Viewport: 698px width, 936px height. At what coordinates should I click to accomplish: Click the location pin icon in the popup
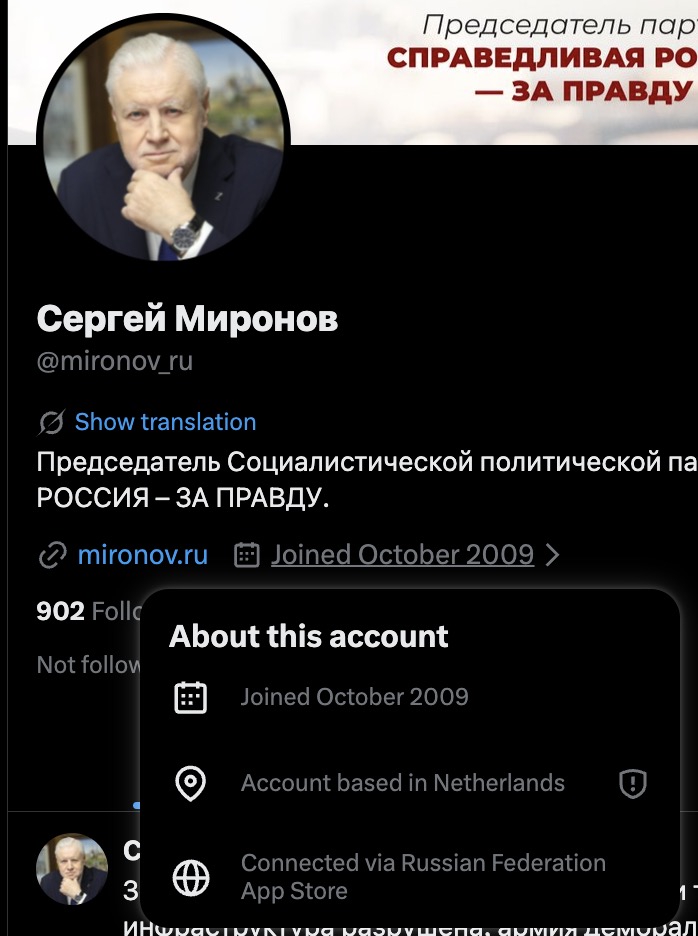pos(190,784)
